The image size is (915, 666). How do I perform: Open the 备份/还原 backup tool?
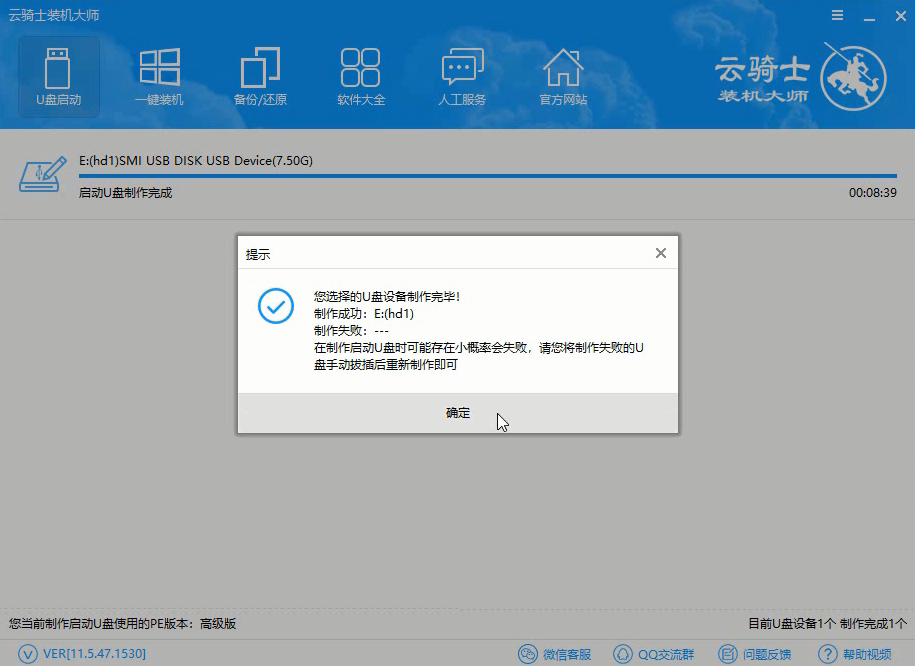261,75
